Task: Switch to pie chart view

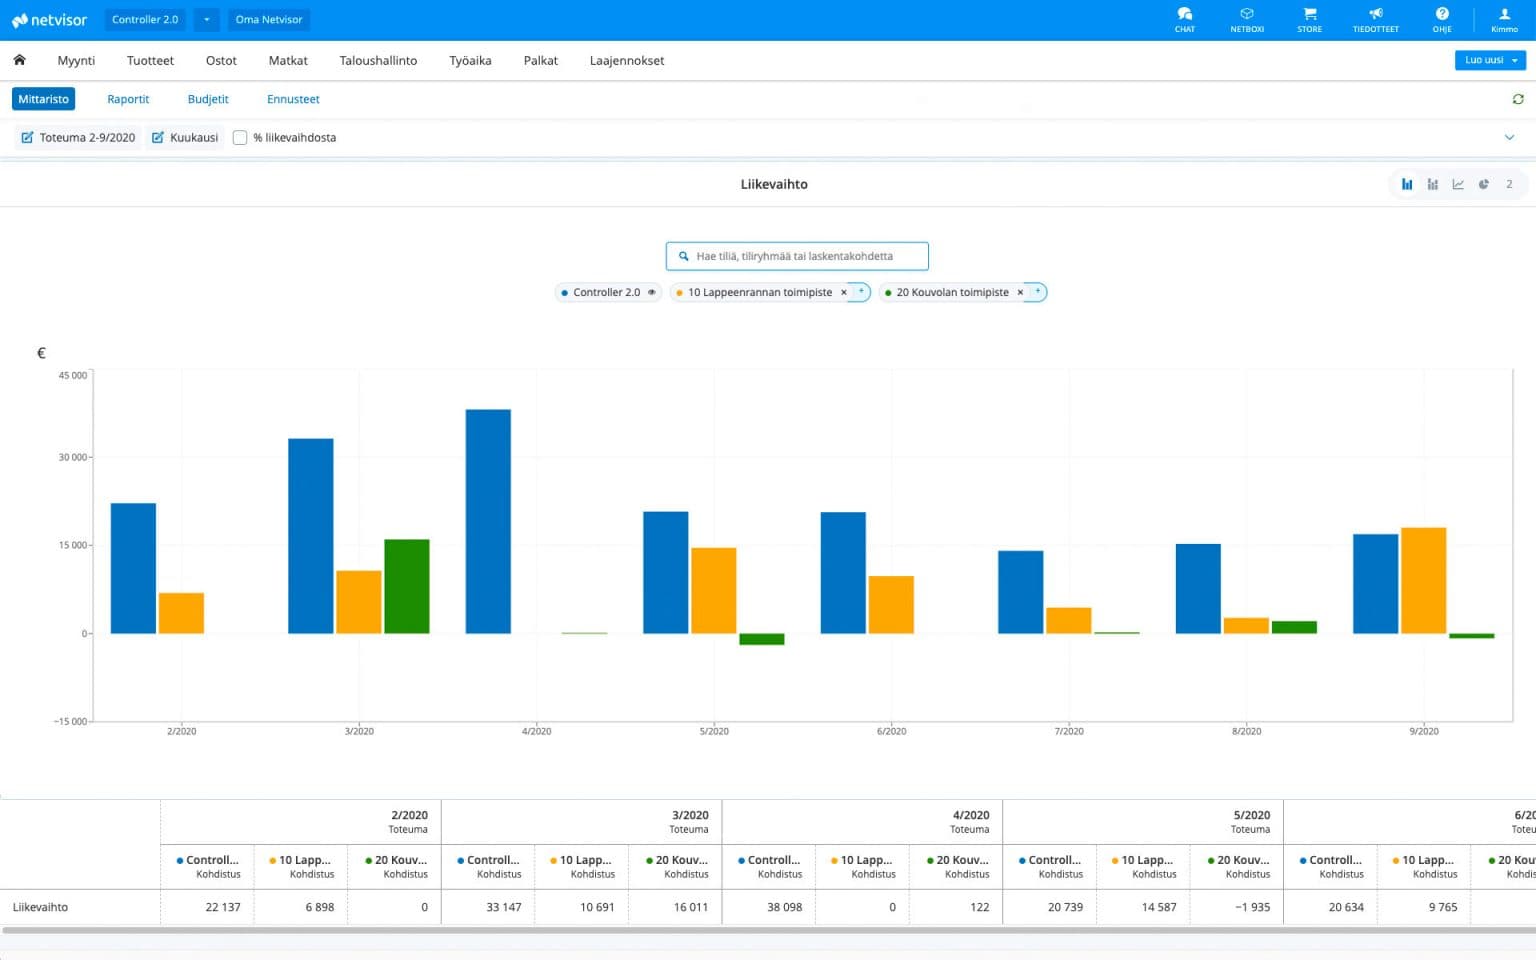Action: point(1483,184)
